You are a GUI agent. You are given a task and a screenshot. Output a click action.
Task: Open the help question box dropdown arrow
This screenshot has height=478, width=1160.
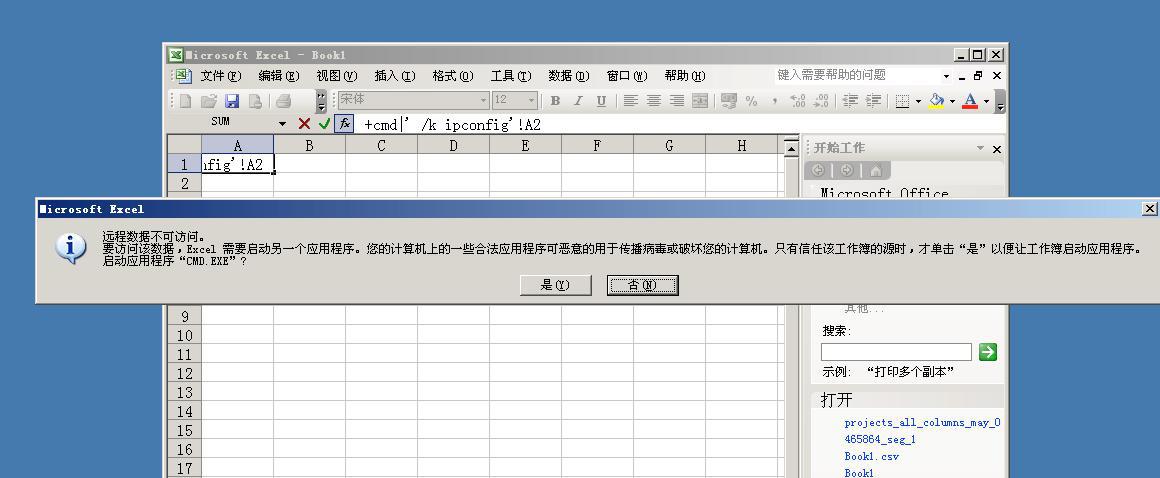(x=946, y=76)
